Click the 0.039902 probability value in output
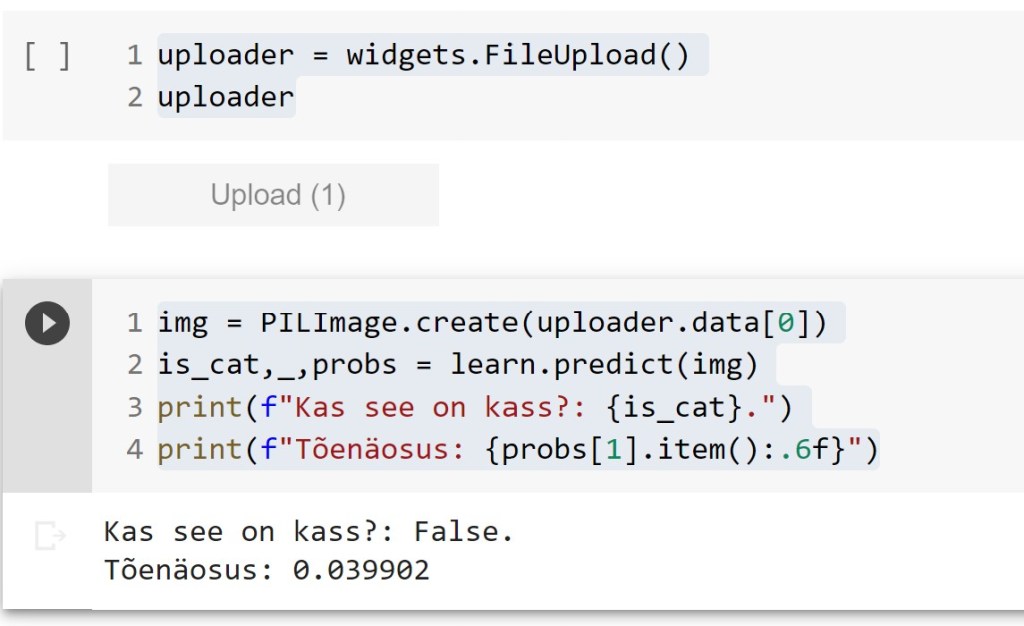The height and width of the screenshot is (626, 1024). (361, 571)
